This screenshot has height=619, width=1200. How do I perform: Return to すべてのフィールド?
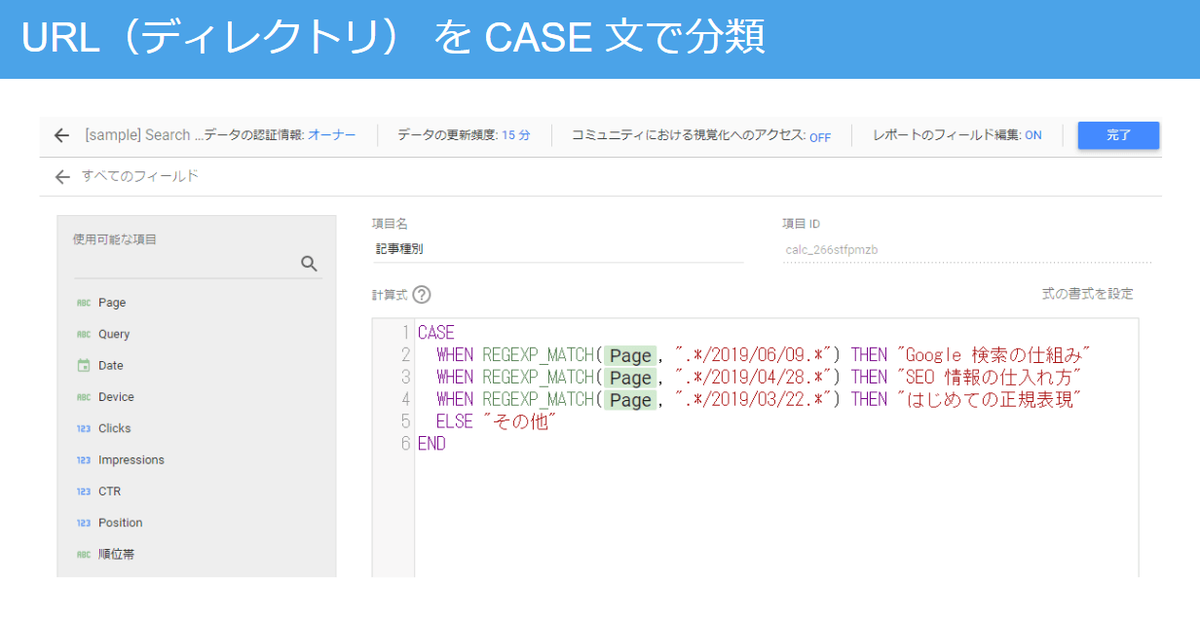140,177
